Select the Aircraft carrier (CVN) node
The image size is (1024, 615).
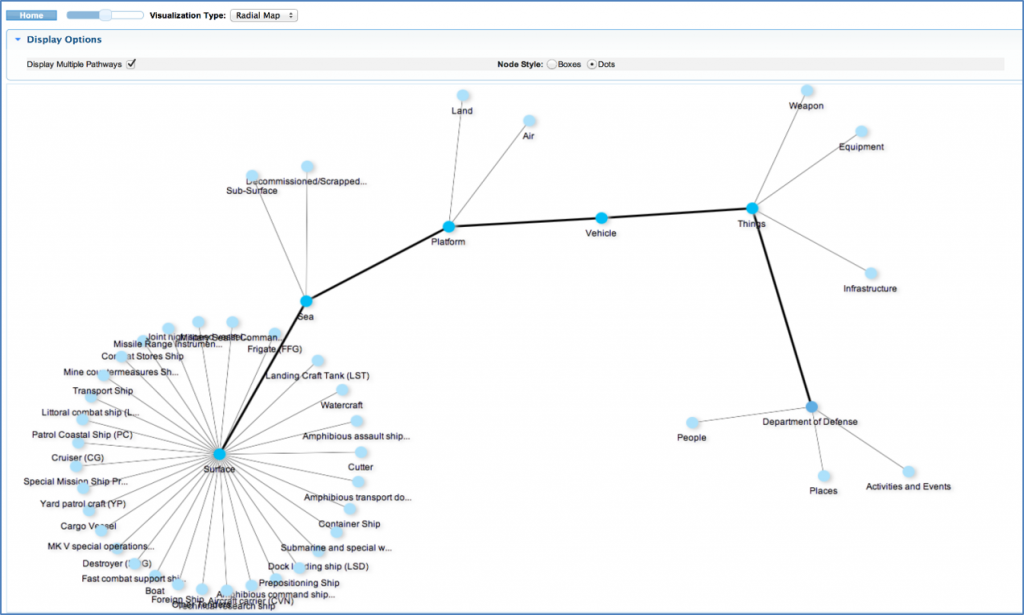click(226, 589)
